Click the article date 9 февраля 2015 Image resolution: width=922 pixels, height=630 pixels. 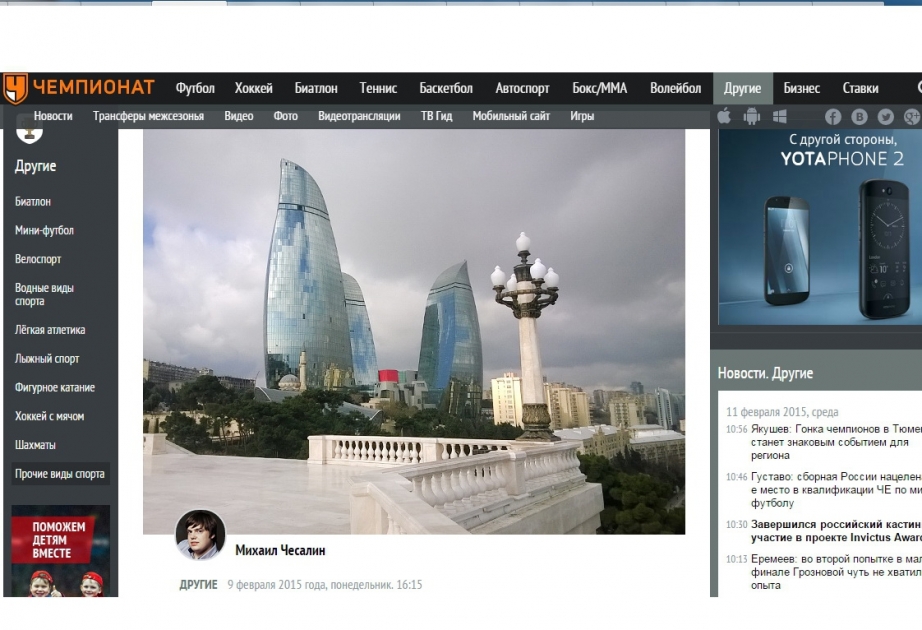coord(325,585)
